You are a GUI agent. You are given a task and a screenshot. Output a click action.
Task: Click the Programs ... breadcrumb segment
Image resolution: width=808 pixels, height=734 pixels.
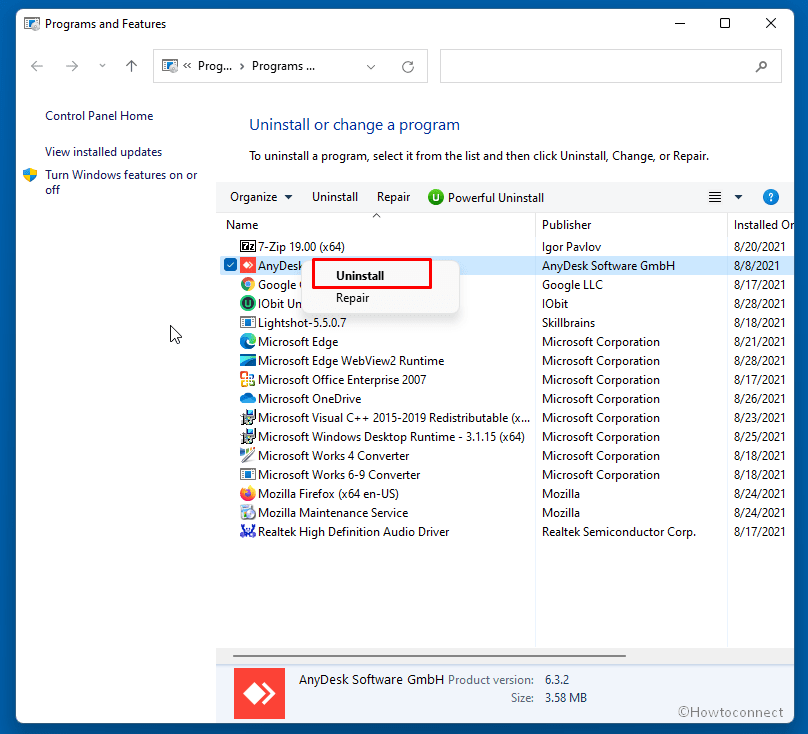(x=283, y=66)
